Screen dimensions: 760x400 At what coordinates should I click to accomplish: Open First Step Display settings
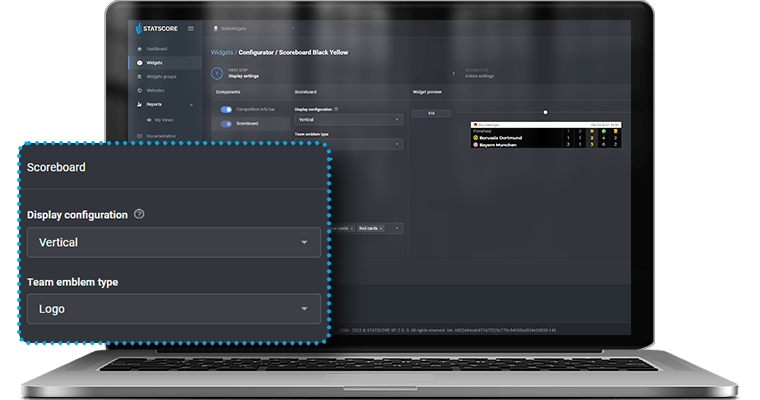tap(244, 73)
